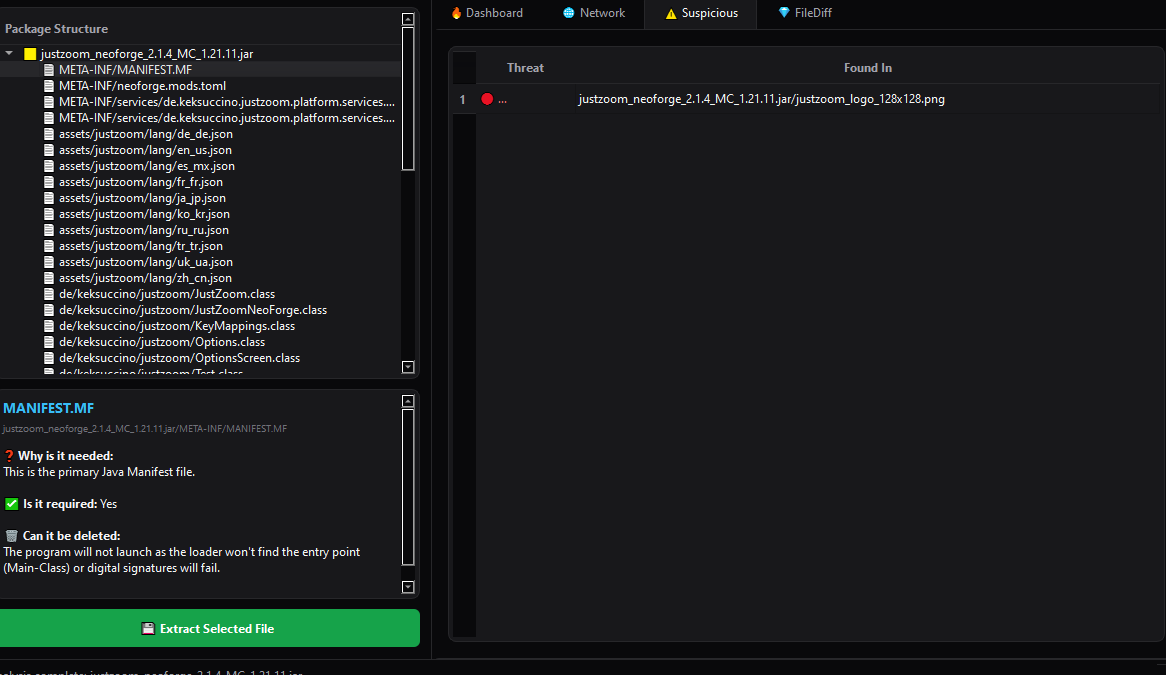Click the package tree scrollbar thumb
Screen dimensions: 1166x675
408,99
